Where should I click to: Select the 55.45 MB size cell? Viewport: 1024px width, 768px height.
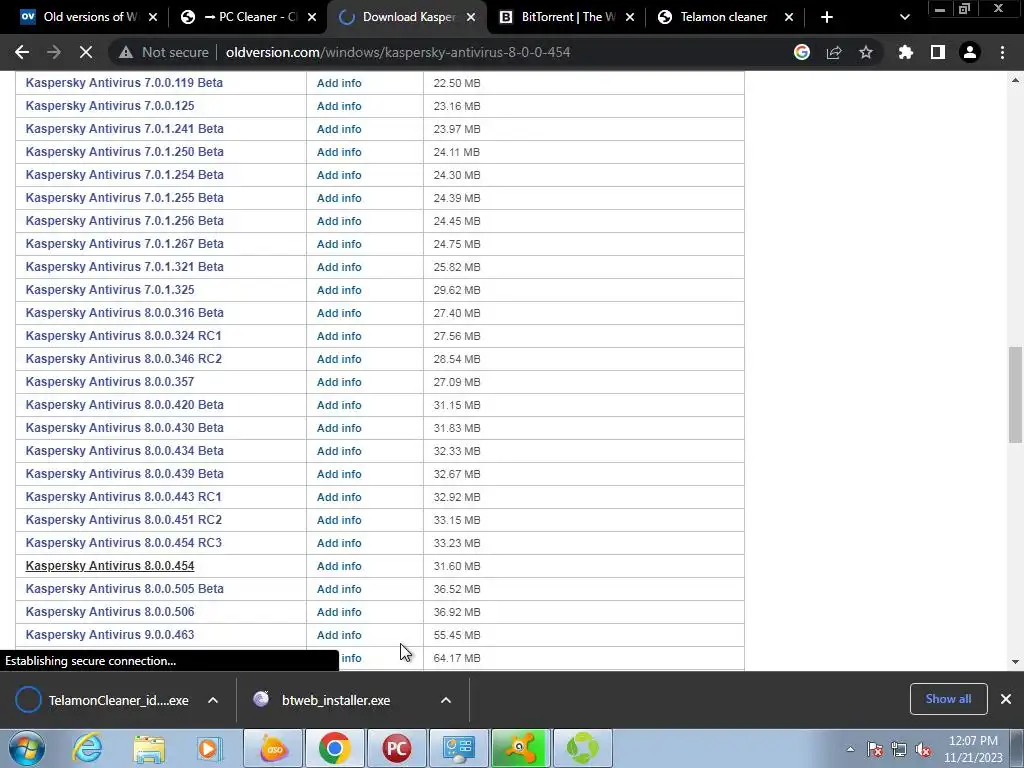tap(583, 635)
